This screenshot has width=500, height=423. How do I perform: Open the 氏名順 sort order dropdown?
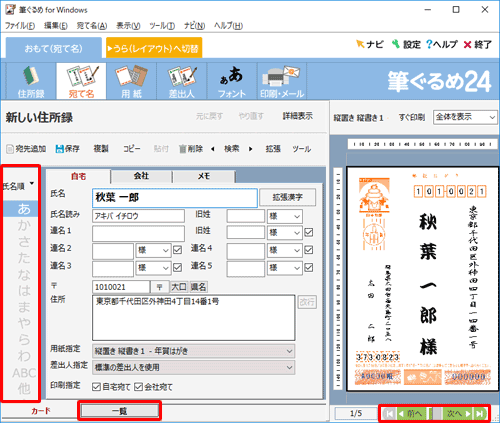tap(18, 186)
